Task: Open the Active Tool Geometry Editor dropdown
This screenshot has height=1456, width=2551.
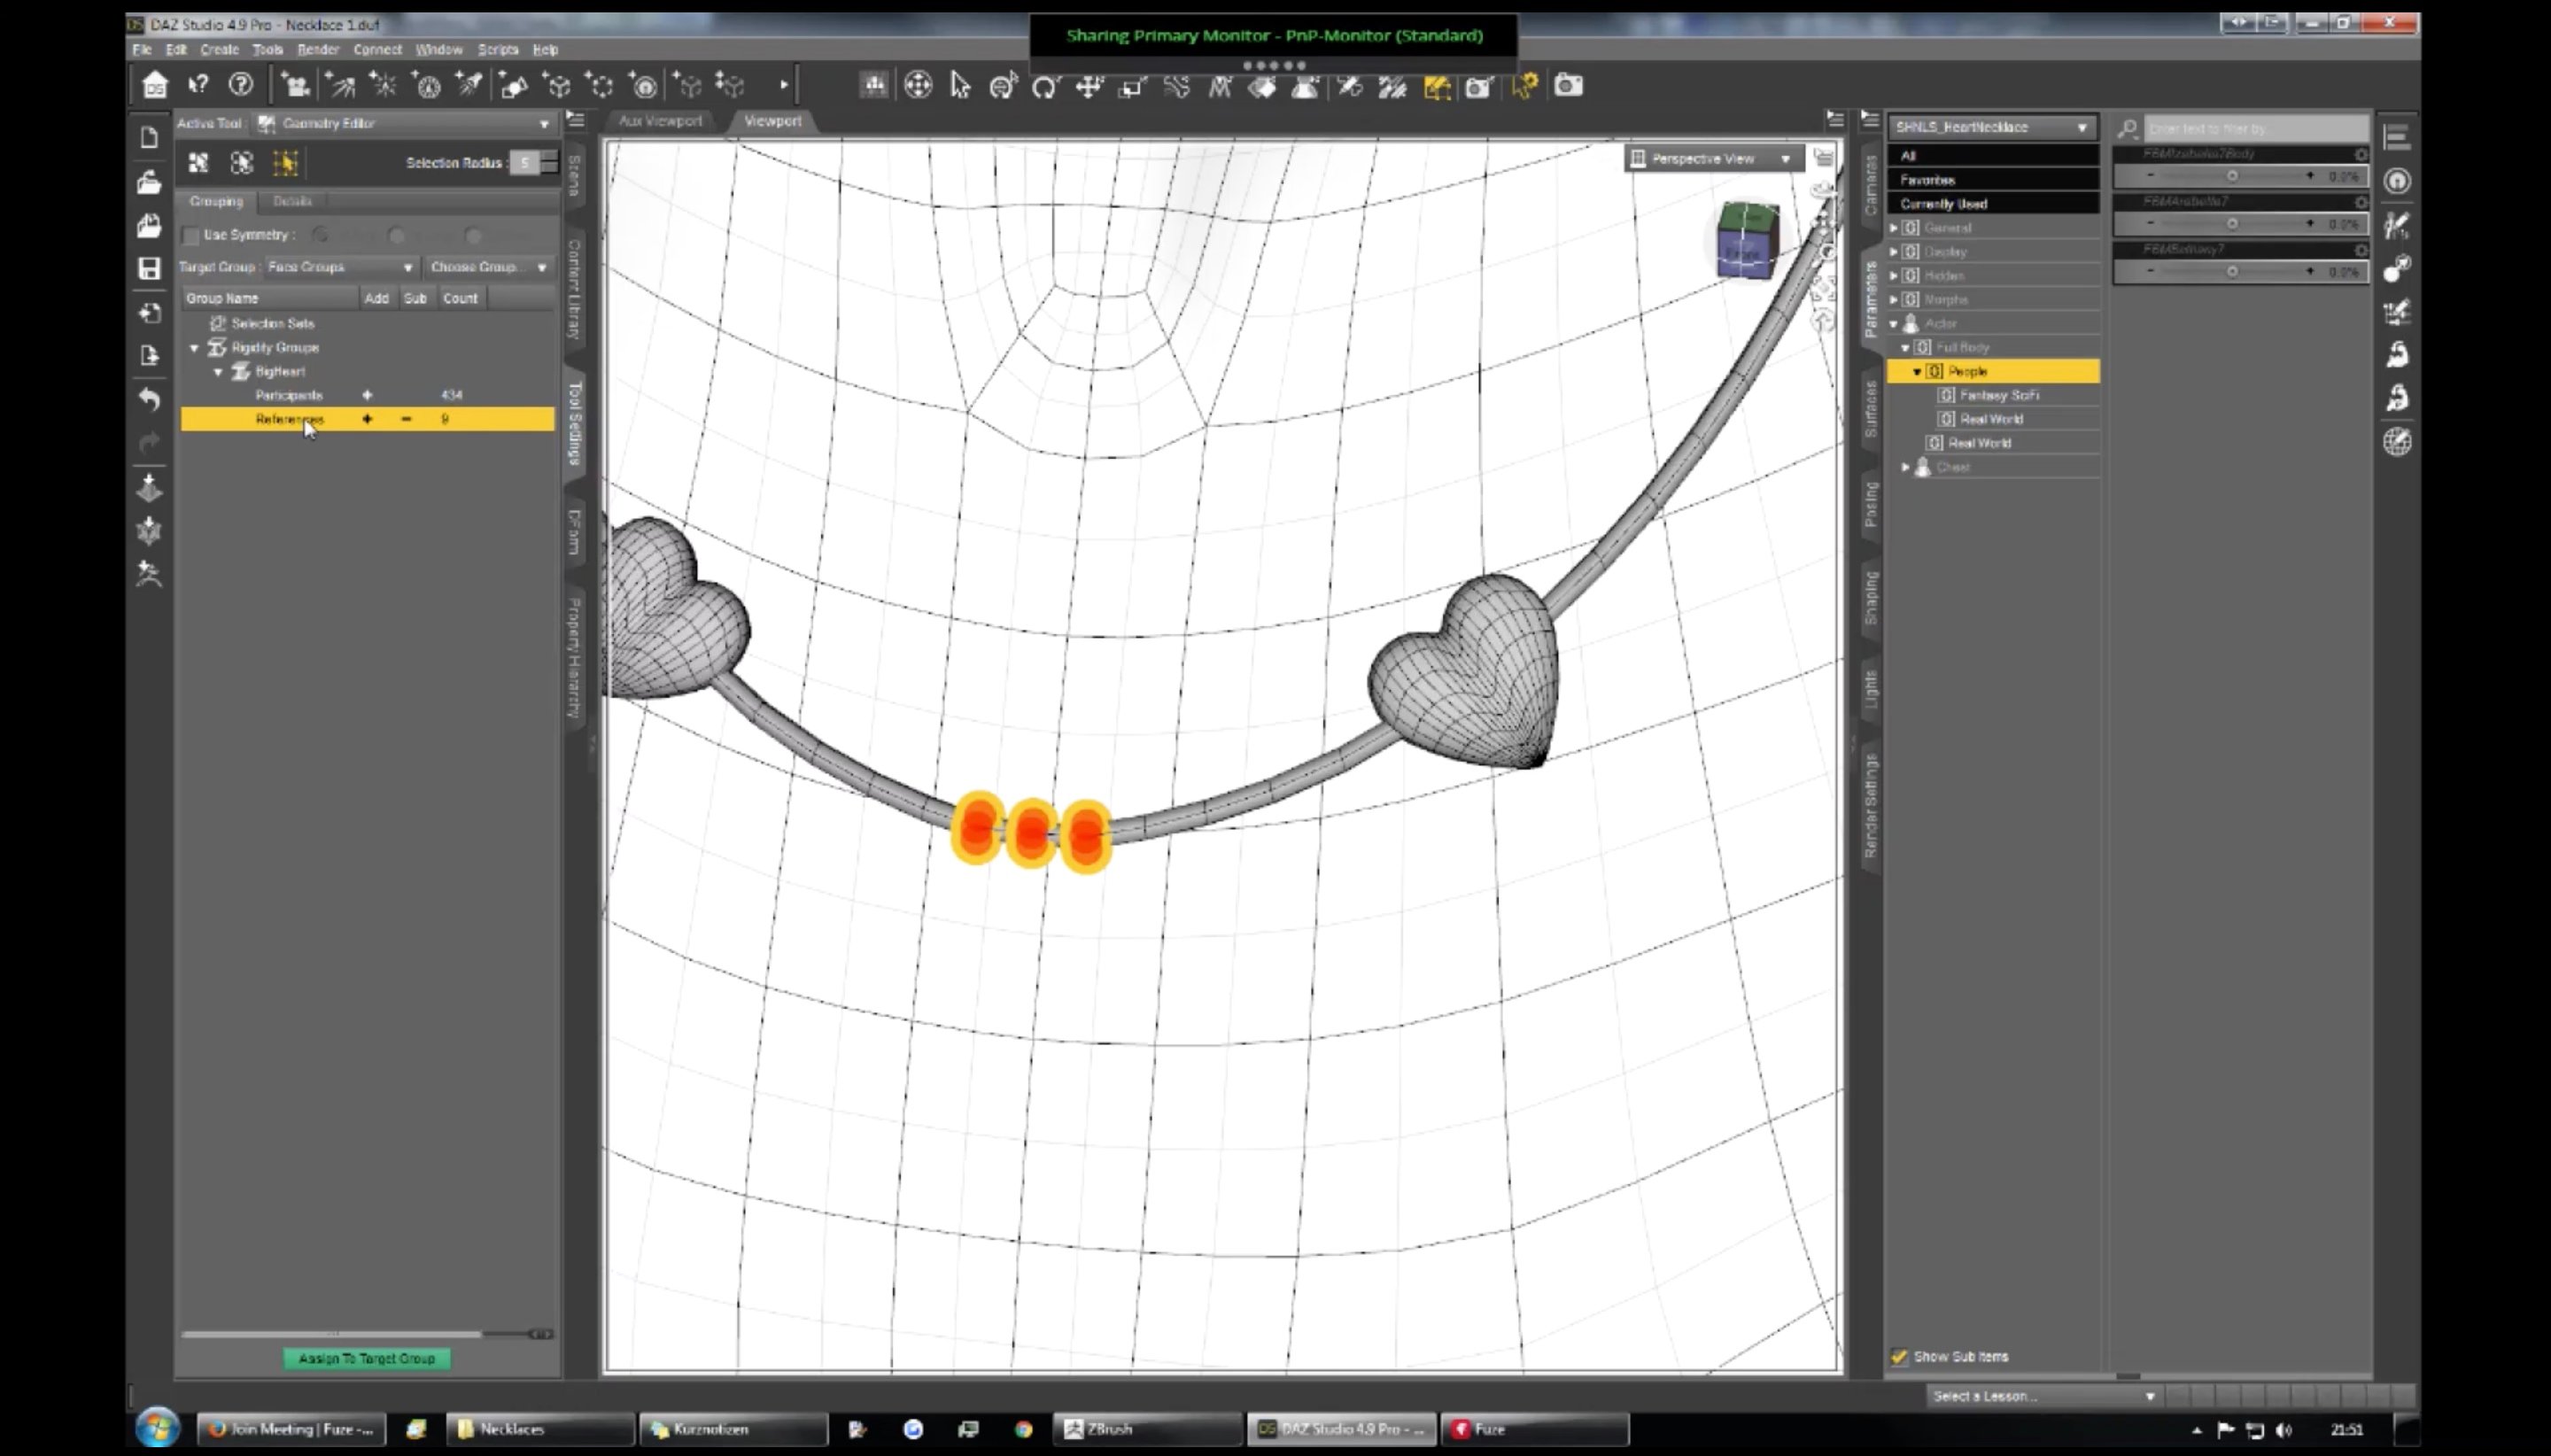Action: pos(404,123)
